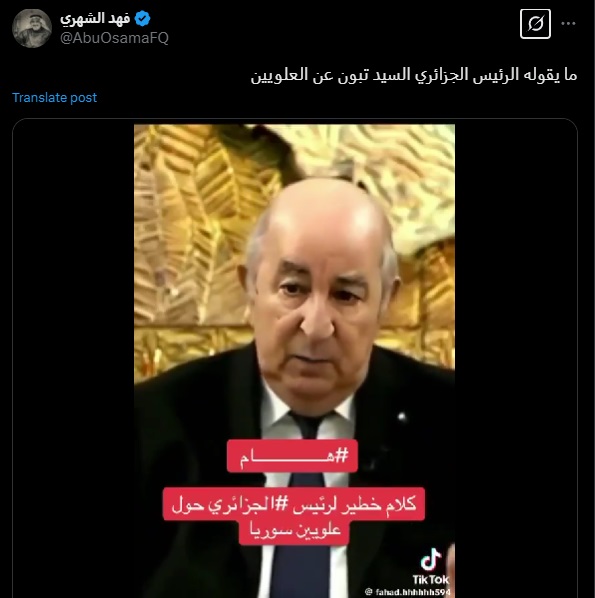Image resolution: width=595 pixels, height=598 pixels.
Task: Click the black bar left of video
Action: coord(73,360)
